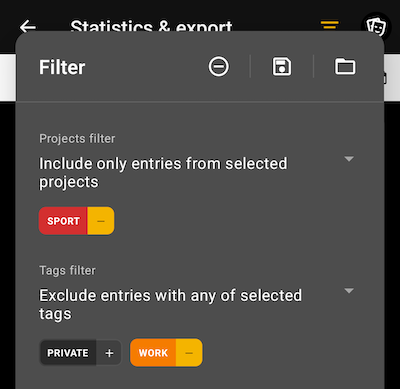Click the 'Tags filter' label
400x389 pixels.
[x=67, y=270]
